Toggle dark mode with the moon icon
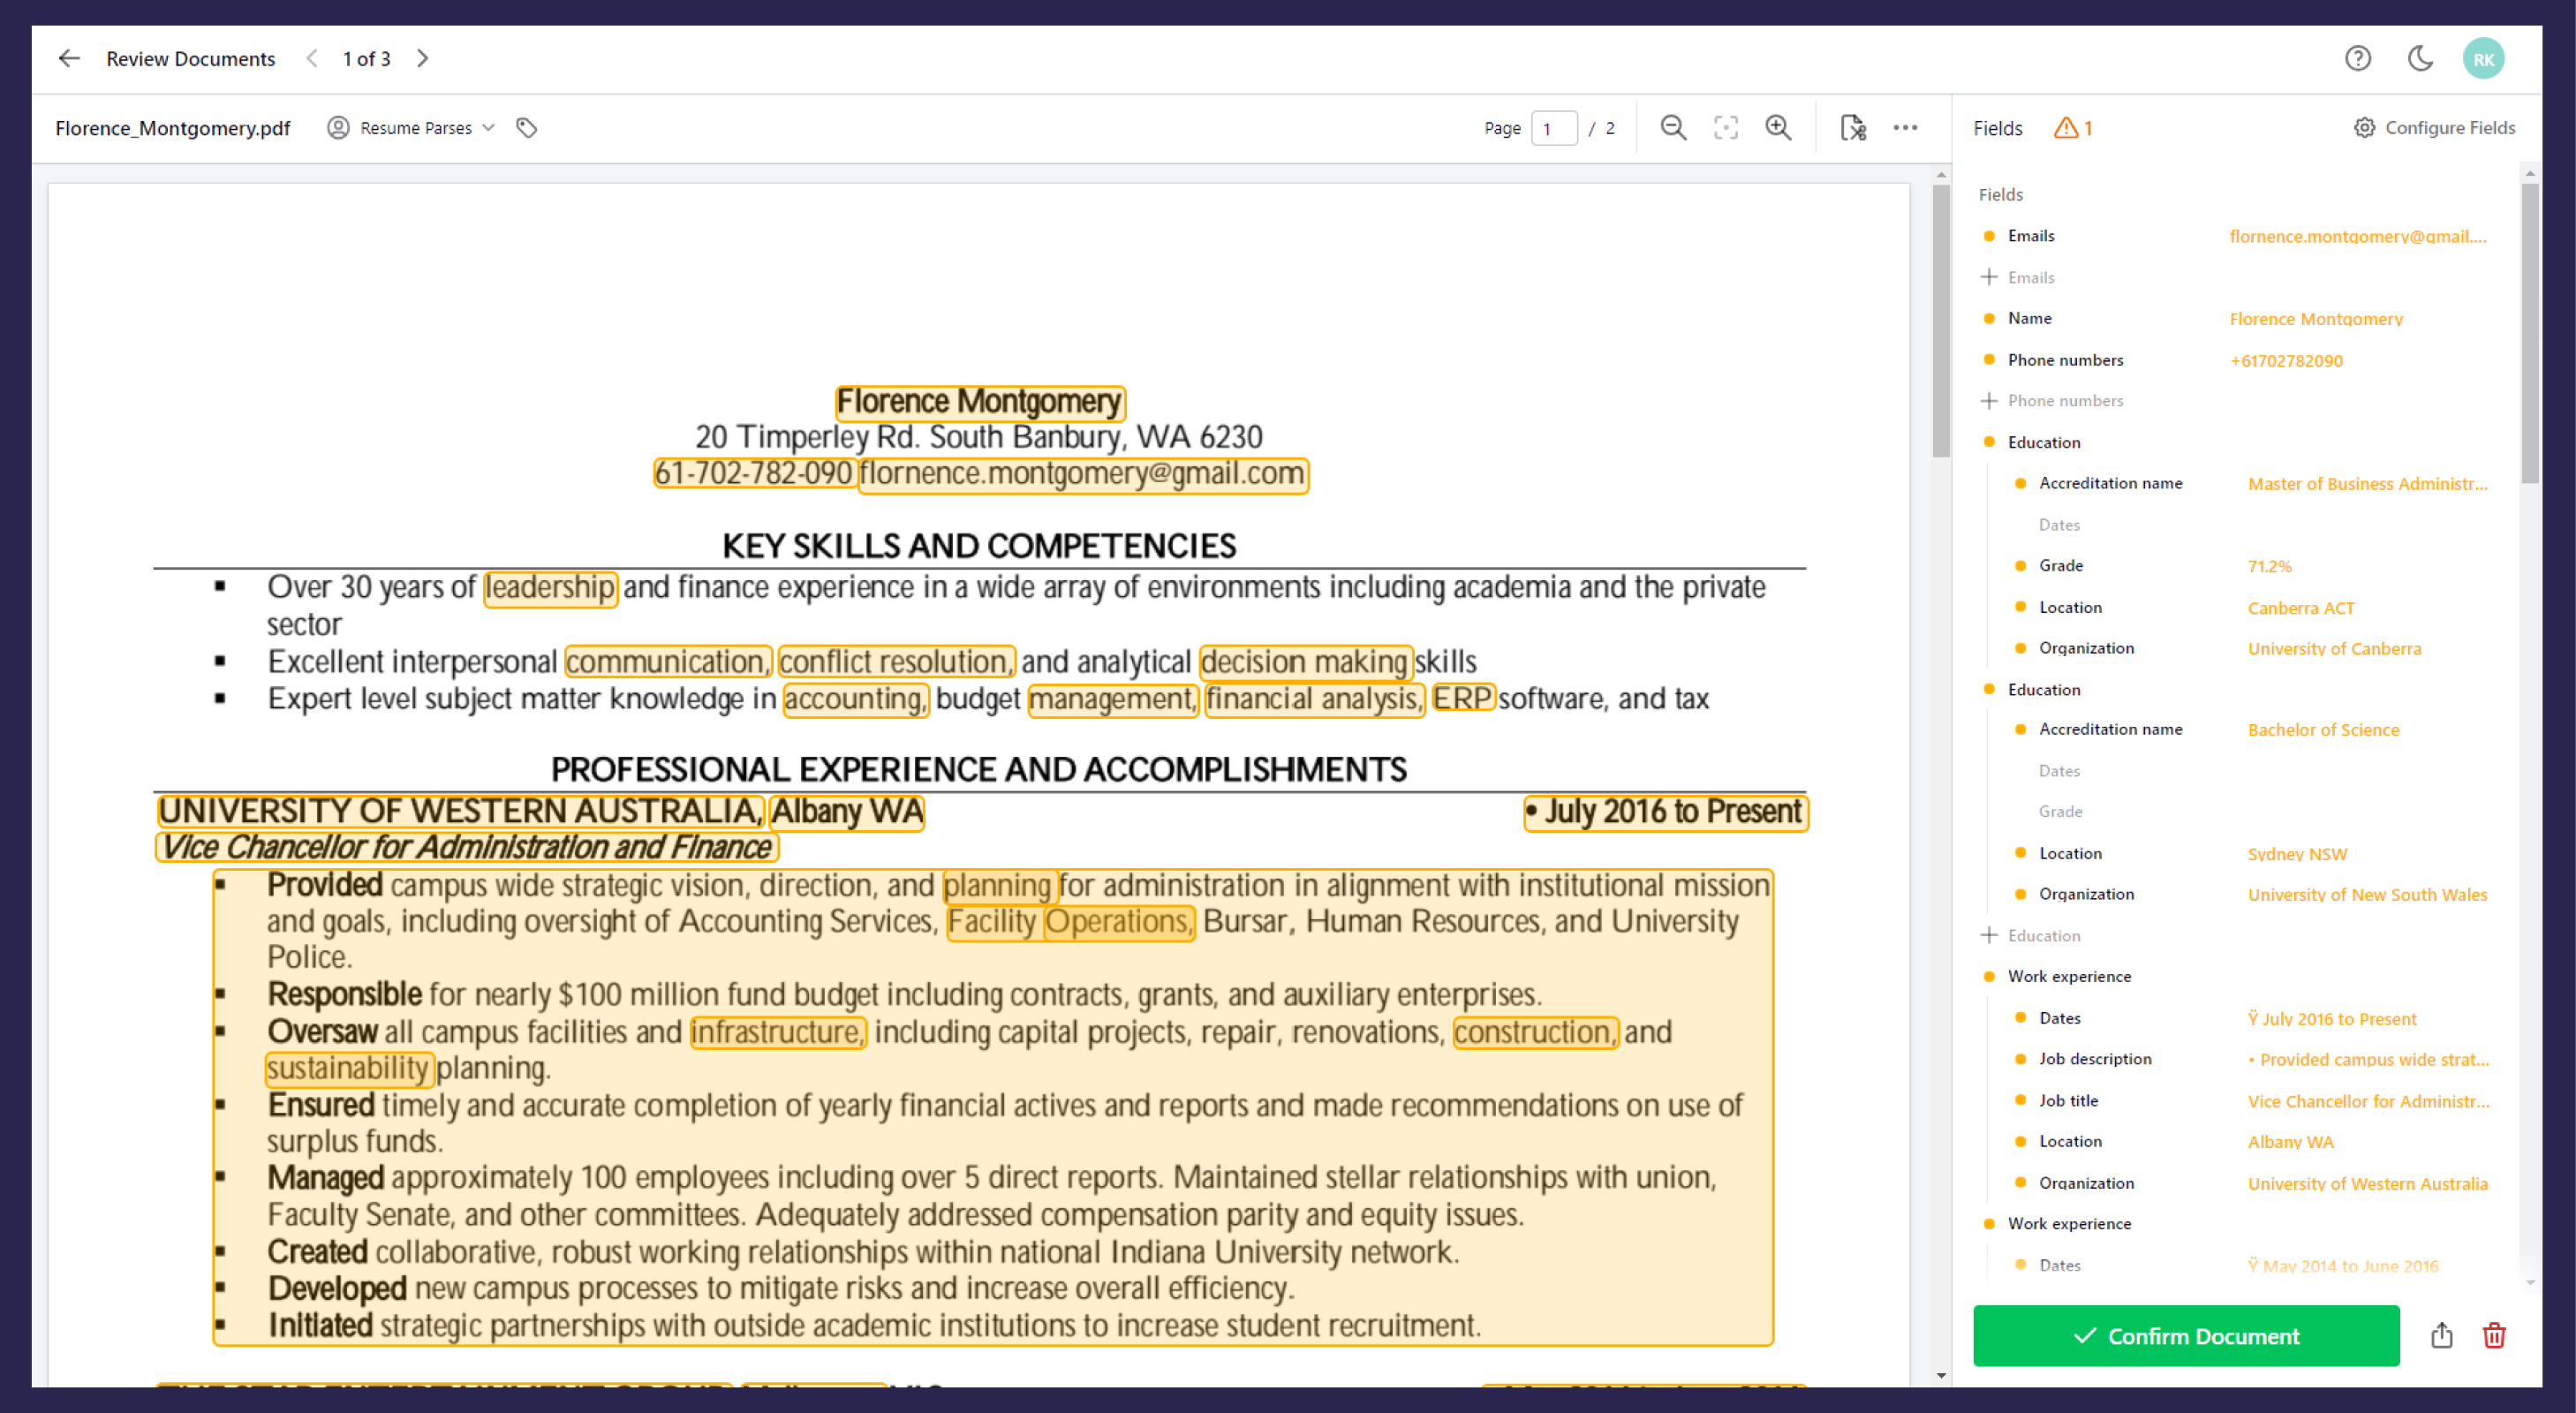The width and height of the screenshot is (2576, 1413). pos(2420,59)
